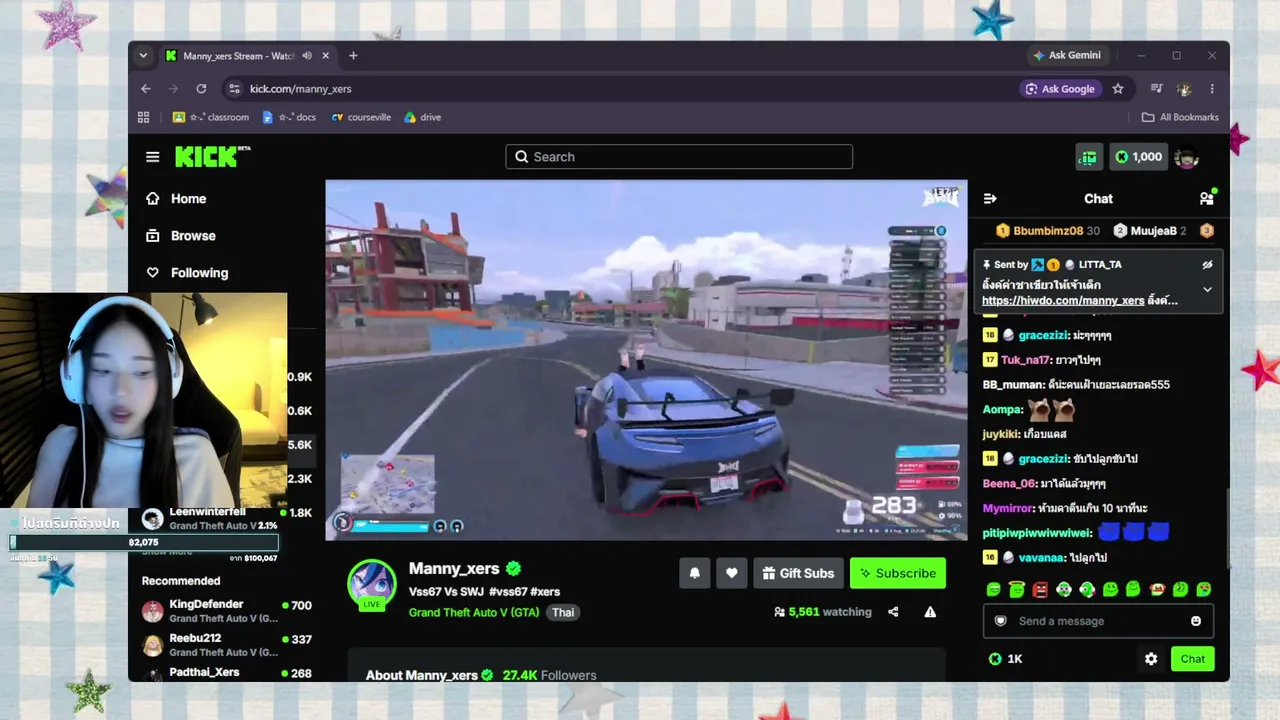Viewport: 1280px width, 720px height.
Task: Click the vavanaa username in chat
Action: tap(1042, 558)
